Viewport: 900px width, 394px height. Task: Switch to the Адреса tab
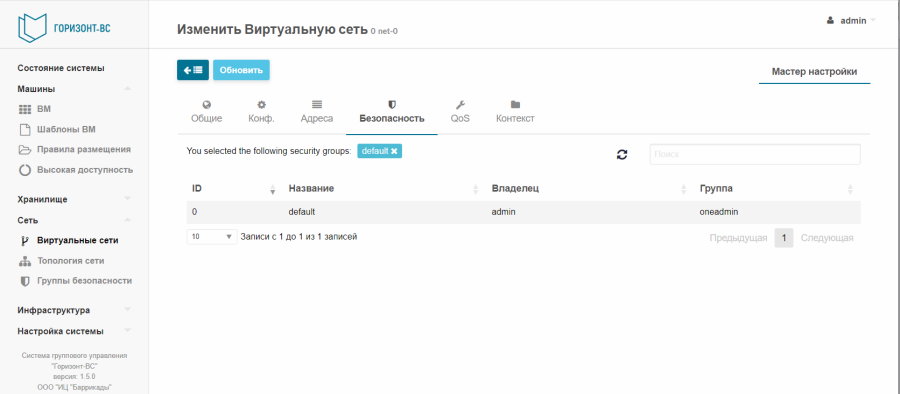click(317, 113)
